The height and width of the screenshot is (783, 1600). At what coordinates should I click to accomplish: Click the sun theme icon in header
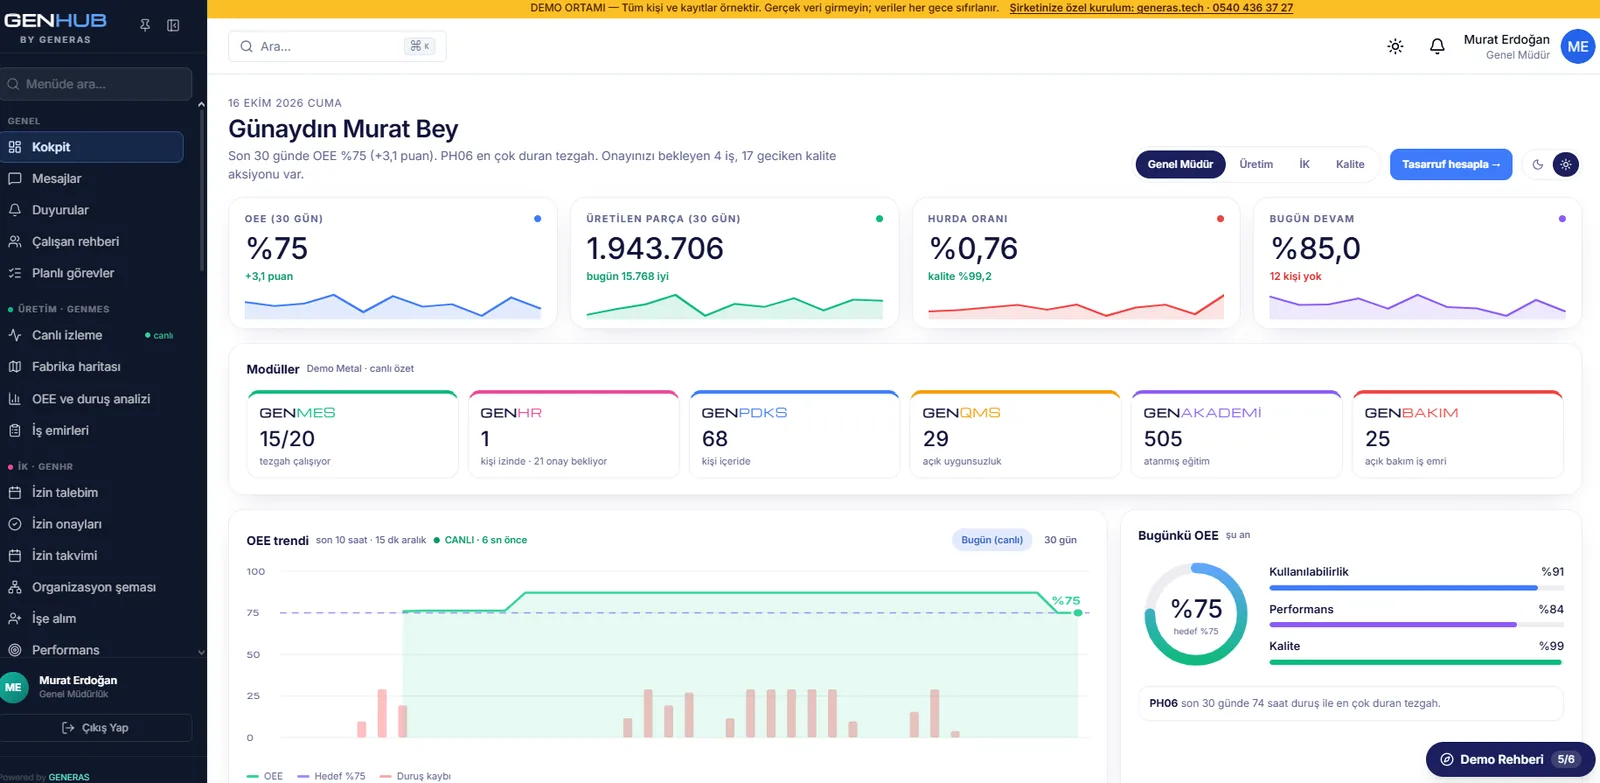[x=1395, y=46]
